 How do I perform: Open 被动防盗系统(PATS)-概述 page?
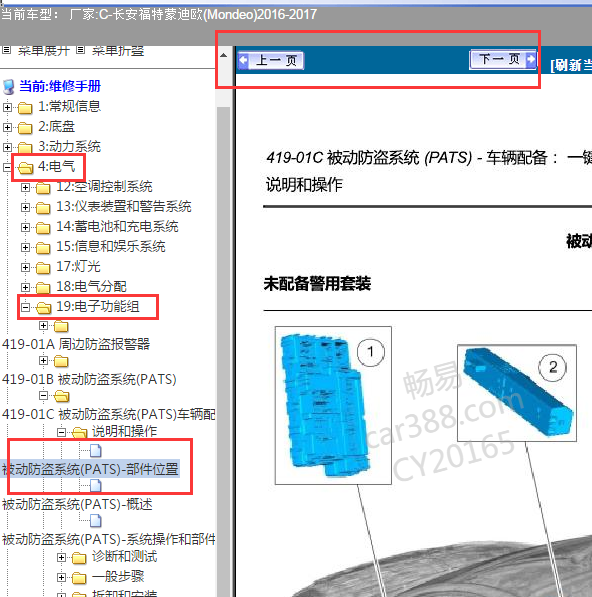pyautogui.click(x=77, y=504)
